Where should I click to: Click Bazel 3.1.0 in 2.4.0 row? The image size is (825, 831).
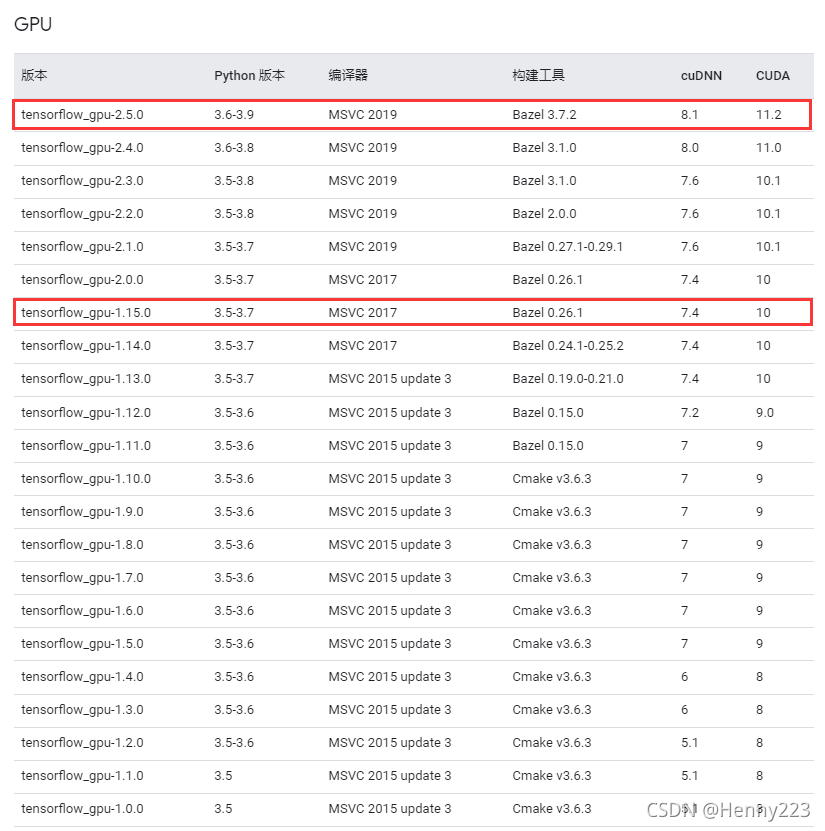(544, 148)
